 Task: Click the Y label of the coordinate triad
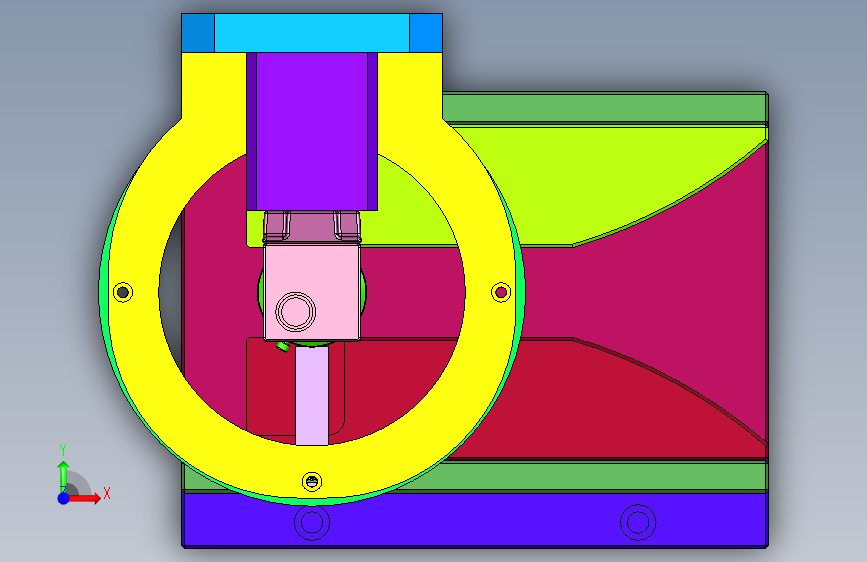tap(63, 450)
